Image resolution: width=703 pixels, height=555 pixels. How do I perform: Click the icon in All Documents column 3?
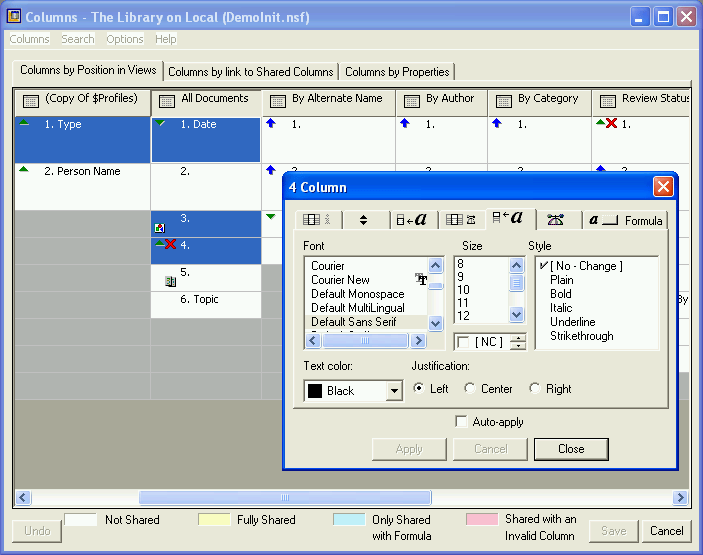coord(160,228)
